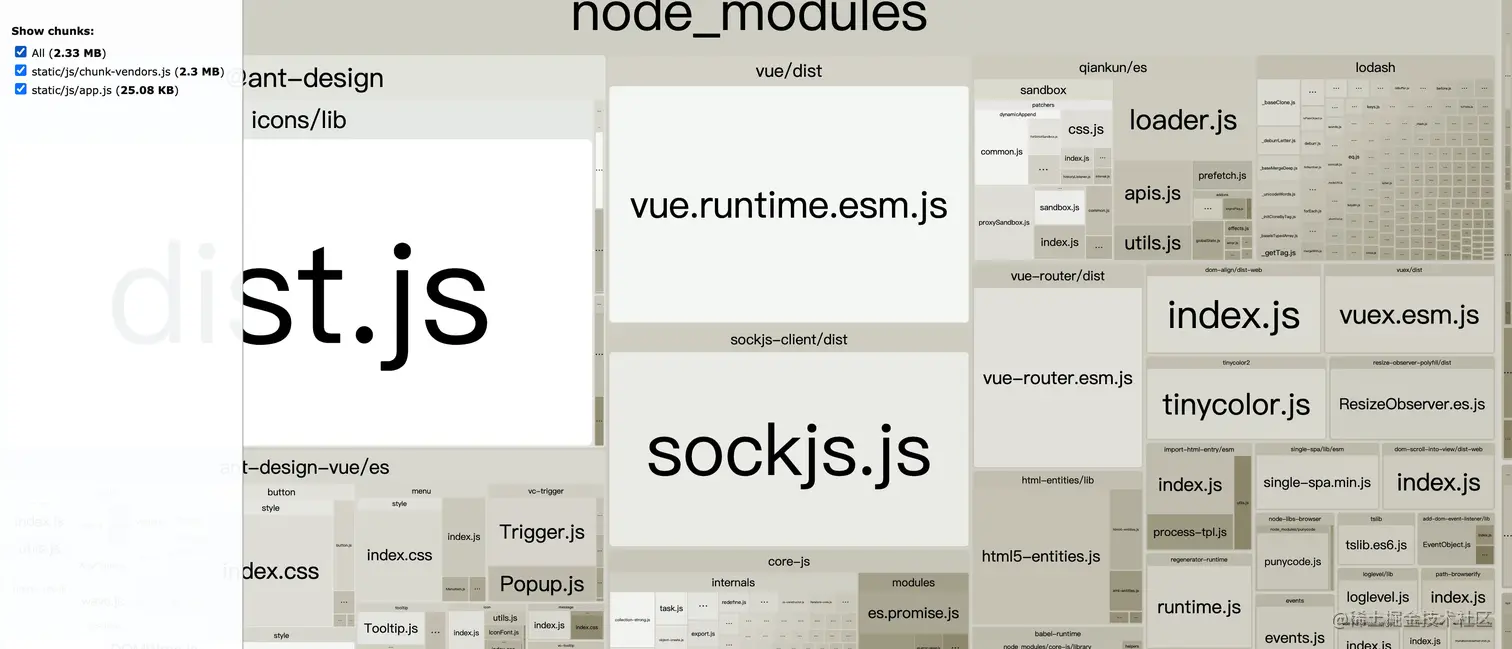The height and width of the screenshot is (649, 1512).
Task: Select the Tooltip.js block
Action: click(x=391, y=628)
